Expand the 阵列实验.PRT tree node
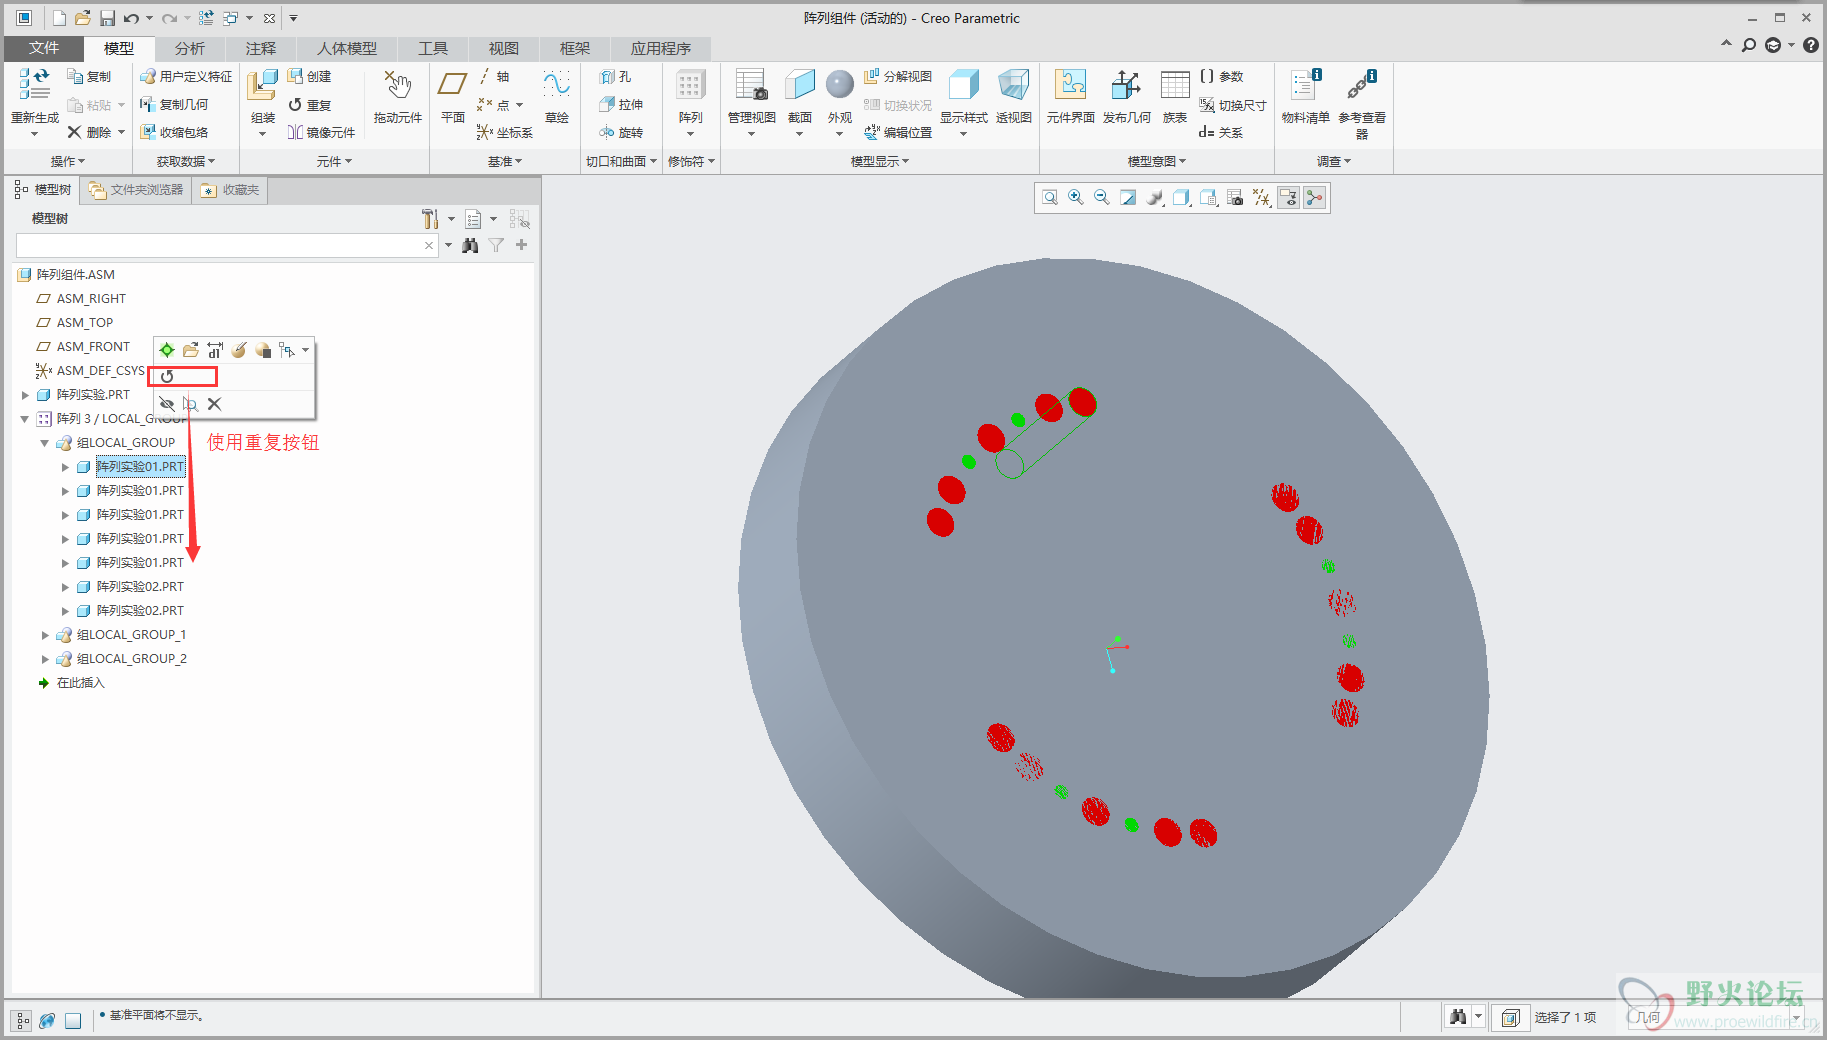The image size is (1827, 1040). pos(25,395)
